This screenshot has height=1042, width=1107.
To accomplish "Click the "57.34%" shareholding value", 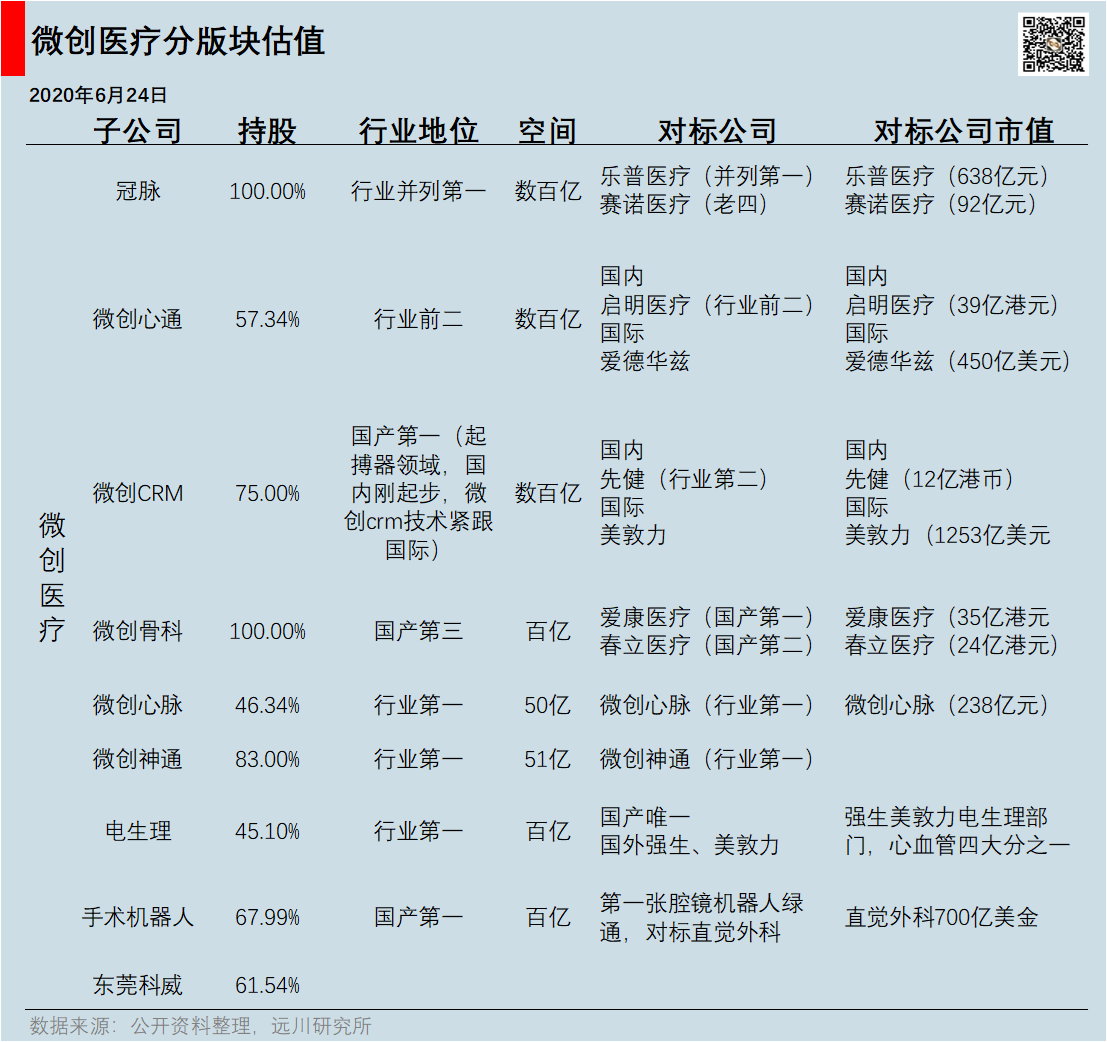I will [x=267, y=320].
